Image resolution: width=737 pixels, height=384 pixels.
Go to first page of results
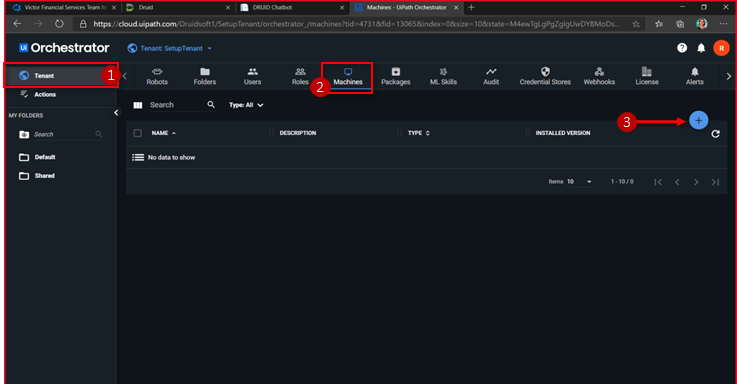658,182
